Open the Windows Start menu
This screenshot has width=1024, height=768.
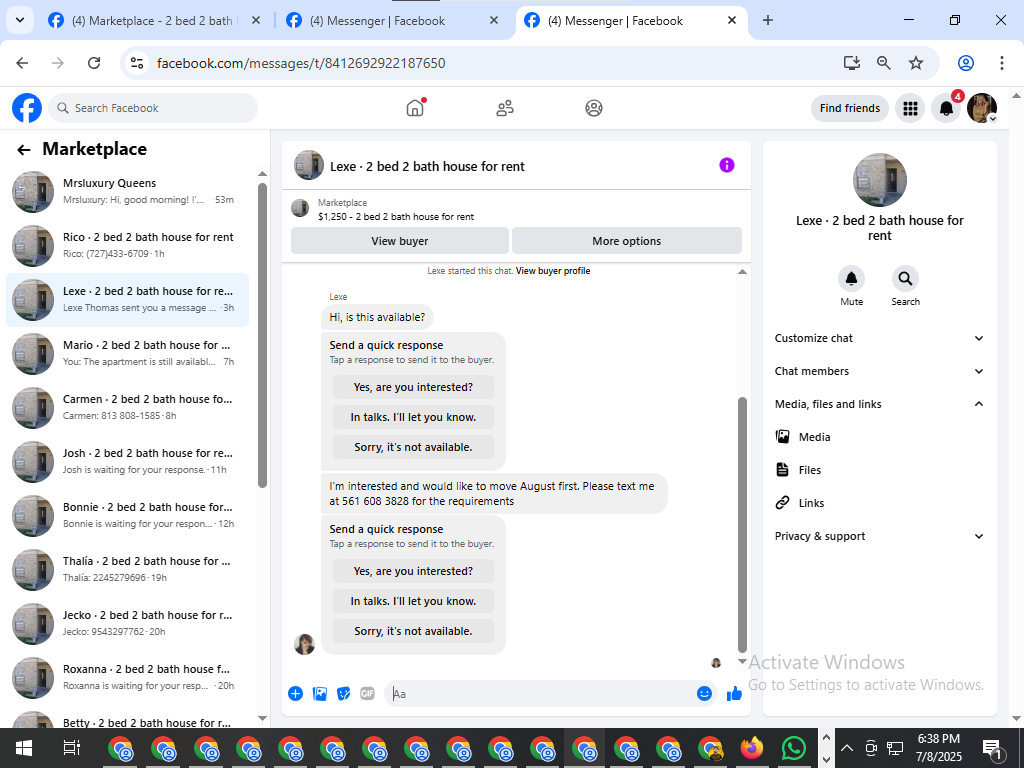coord(24,748)
